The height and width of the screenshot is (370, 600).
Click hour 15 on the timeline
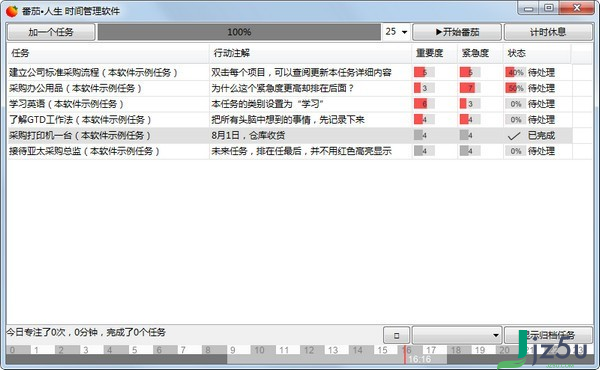382,350
